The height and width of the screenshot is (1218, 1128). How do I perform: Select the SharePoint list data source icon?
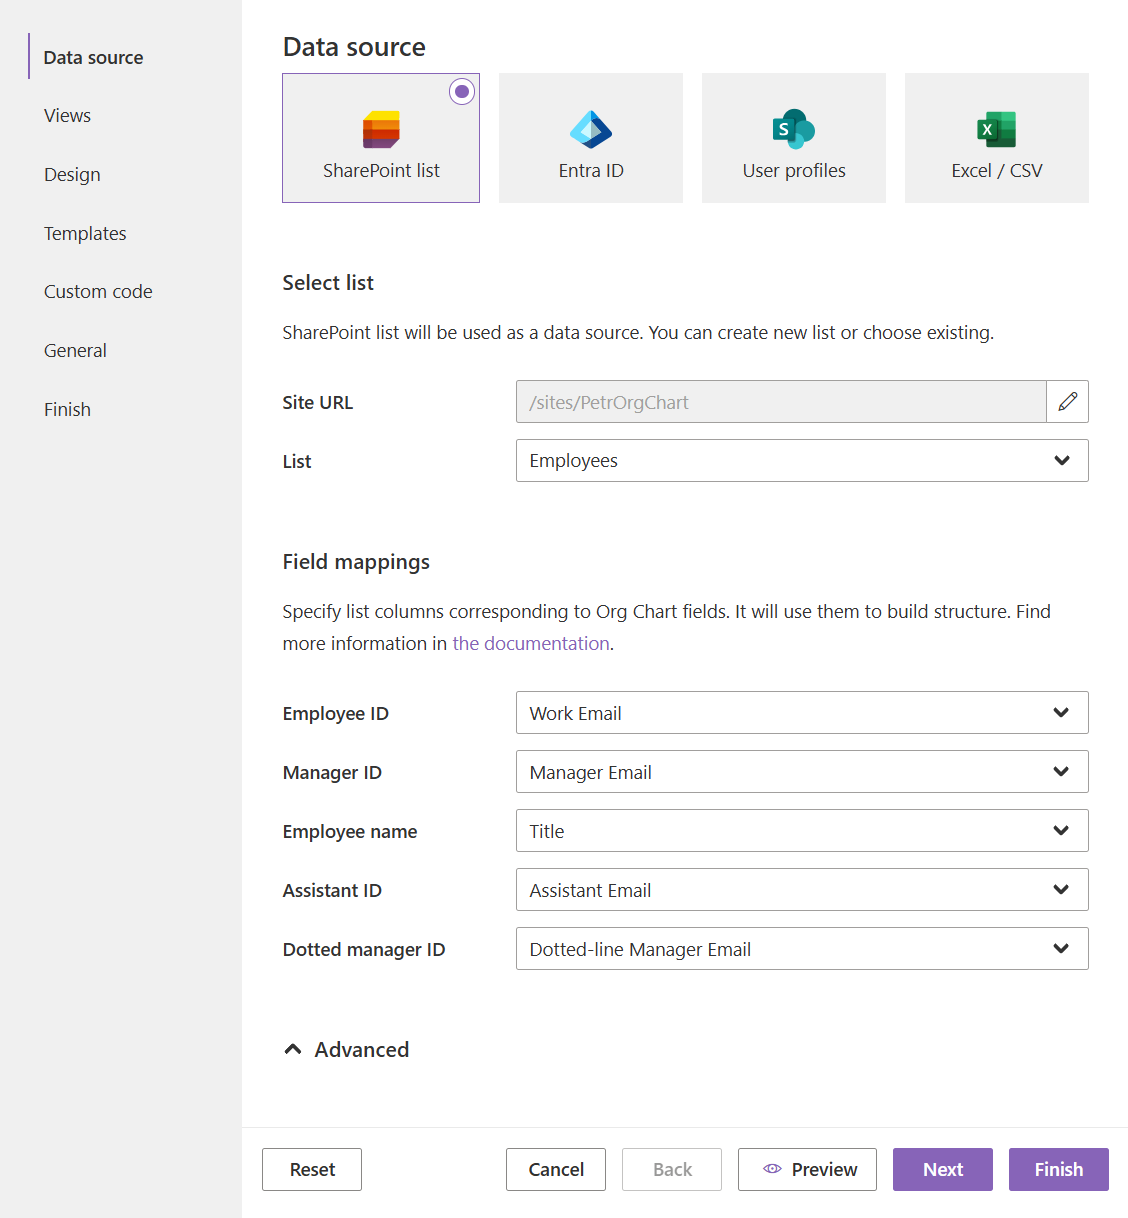[x=381, y=129]
